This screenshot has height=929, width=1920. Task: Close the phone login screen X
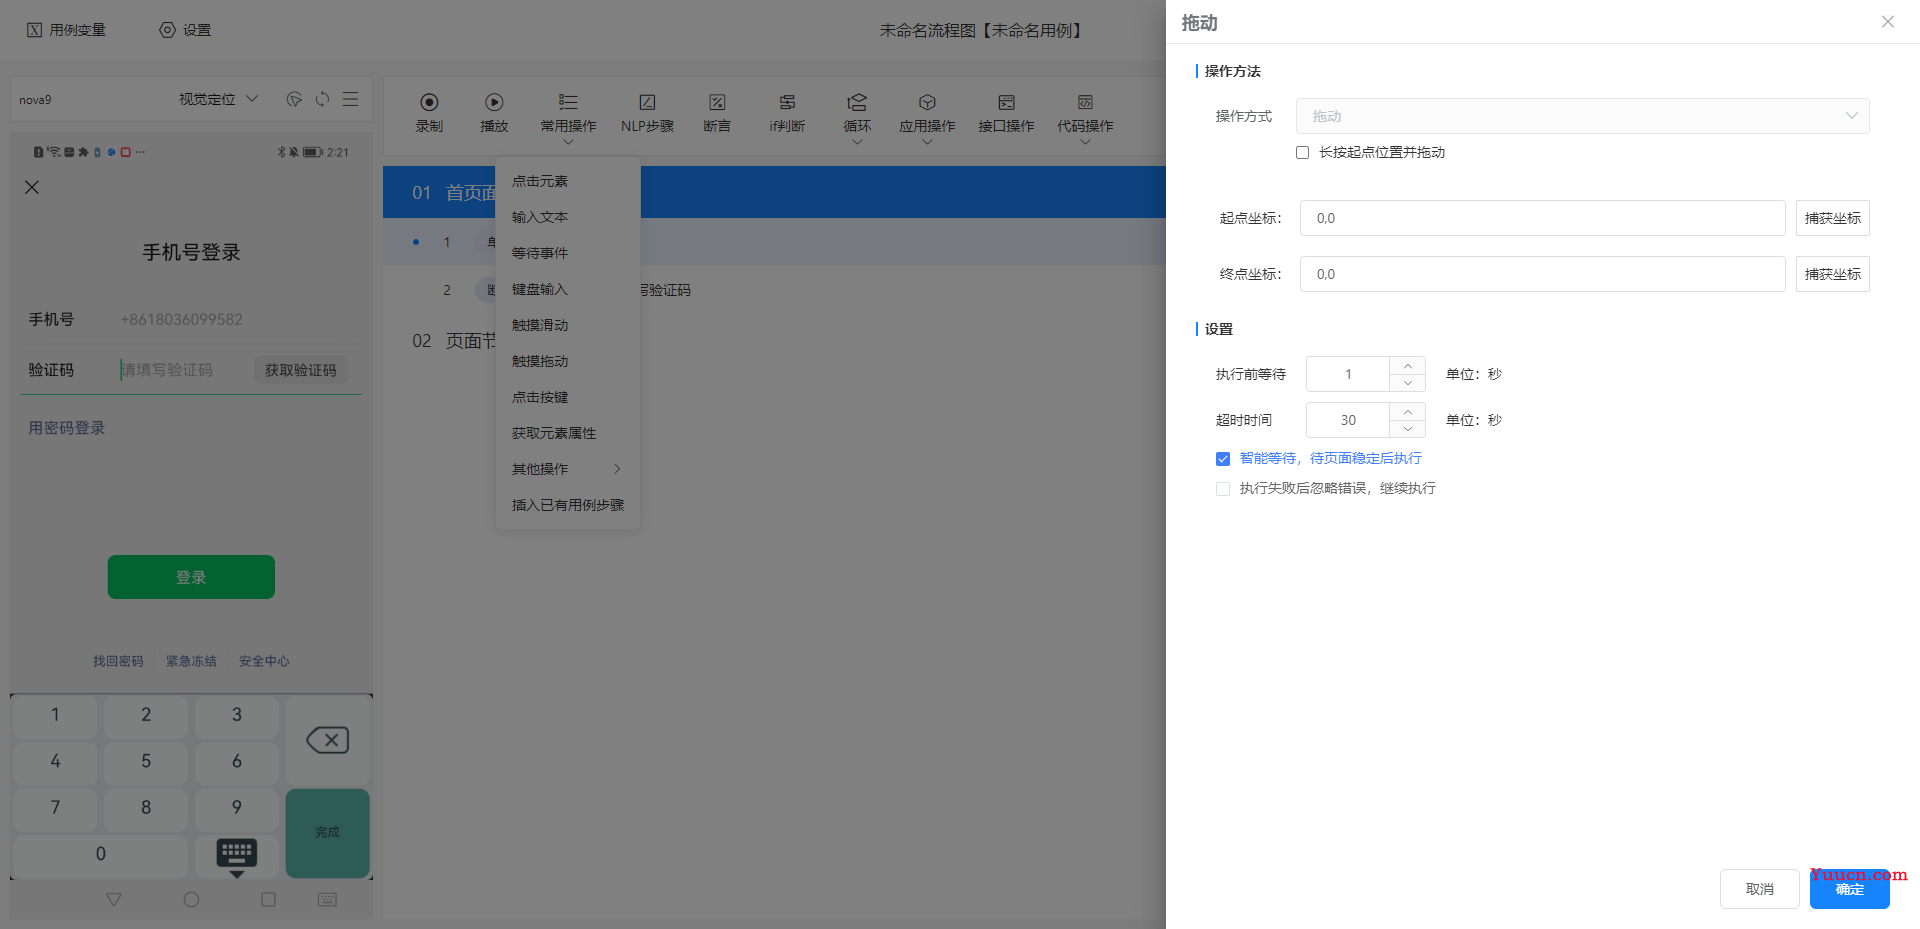coord(32,187)
